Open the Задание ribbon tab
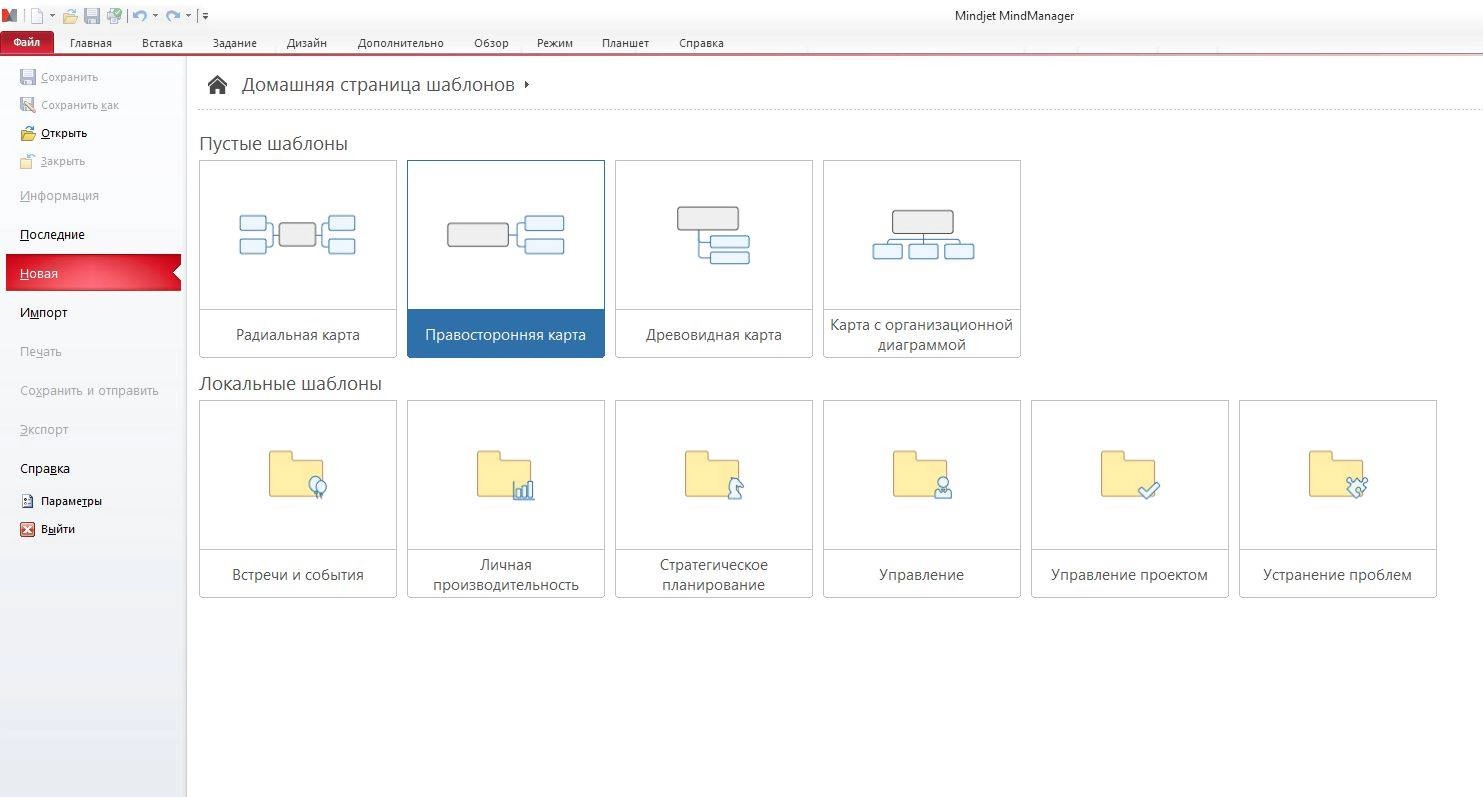The image size is (1483, 797). [235, 43]
